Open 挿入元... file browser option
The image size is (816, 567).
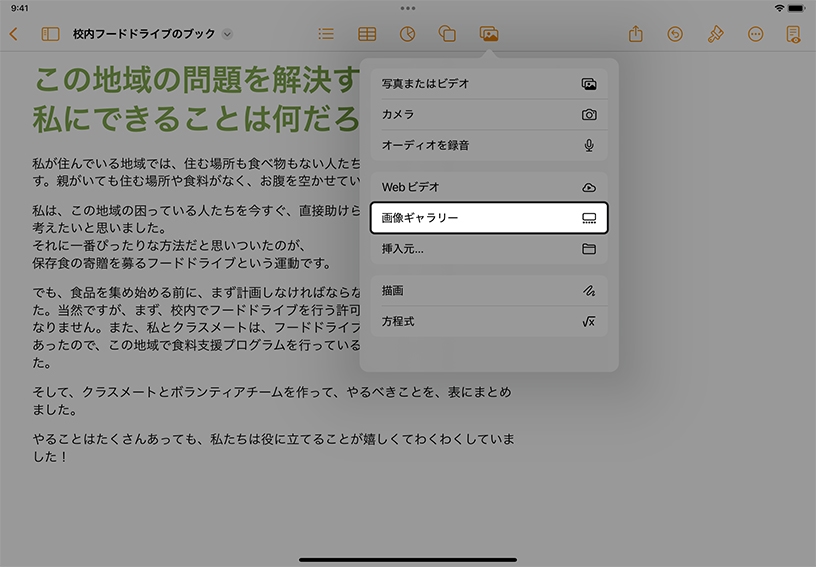pyautogui.click(x=489, y=249)
